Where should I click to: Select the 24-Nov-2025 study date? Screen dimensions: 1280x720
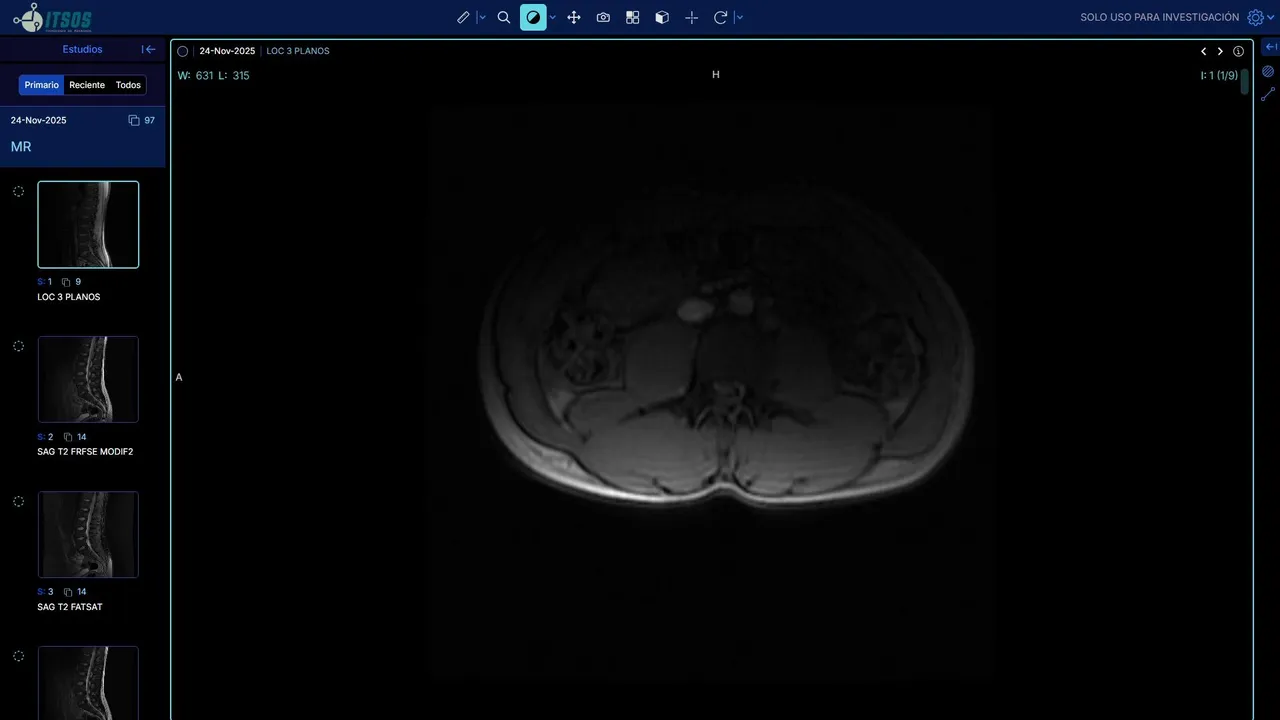tap(39, 120)
